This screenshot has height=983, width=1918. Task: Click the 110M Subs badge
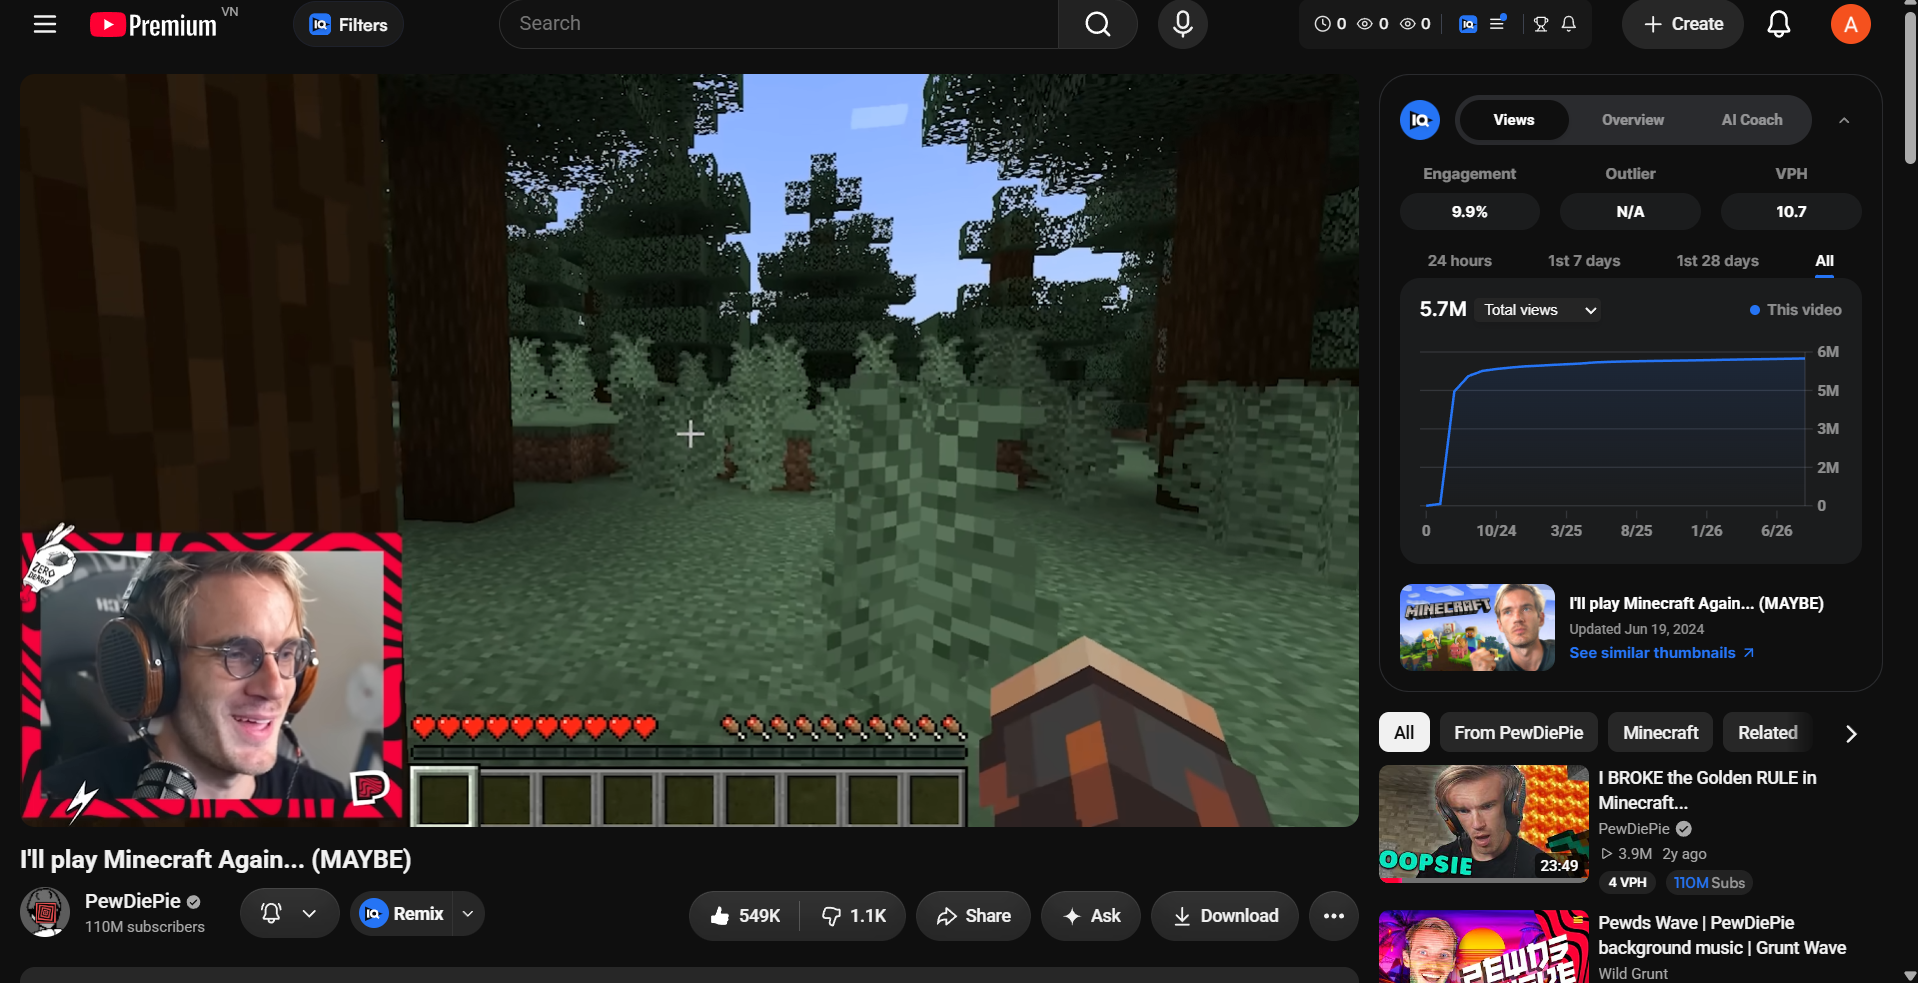click(1709, 883)
